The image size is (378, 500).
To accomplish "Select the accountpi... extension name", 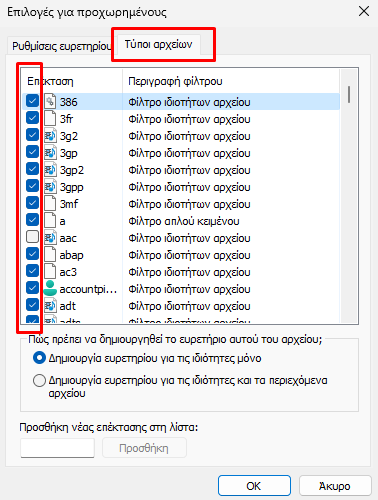I will (x=88, y=289).
